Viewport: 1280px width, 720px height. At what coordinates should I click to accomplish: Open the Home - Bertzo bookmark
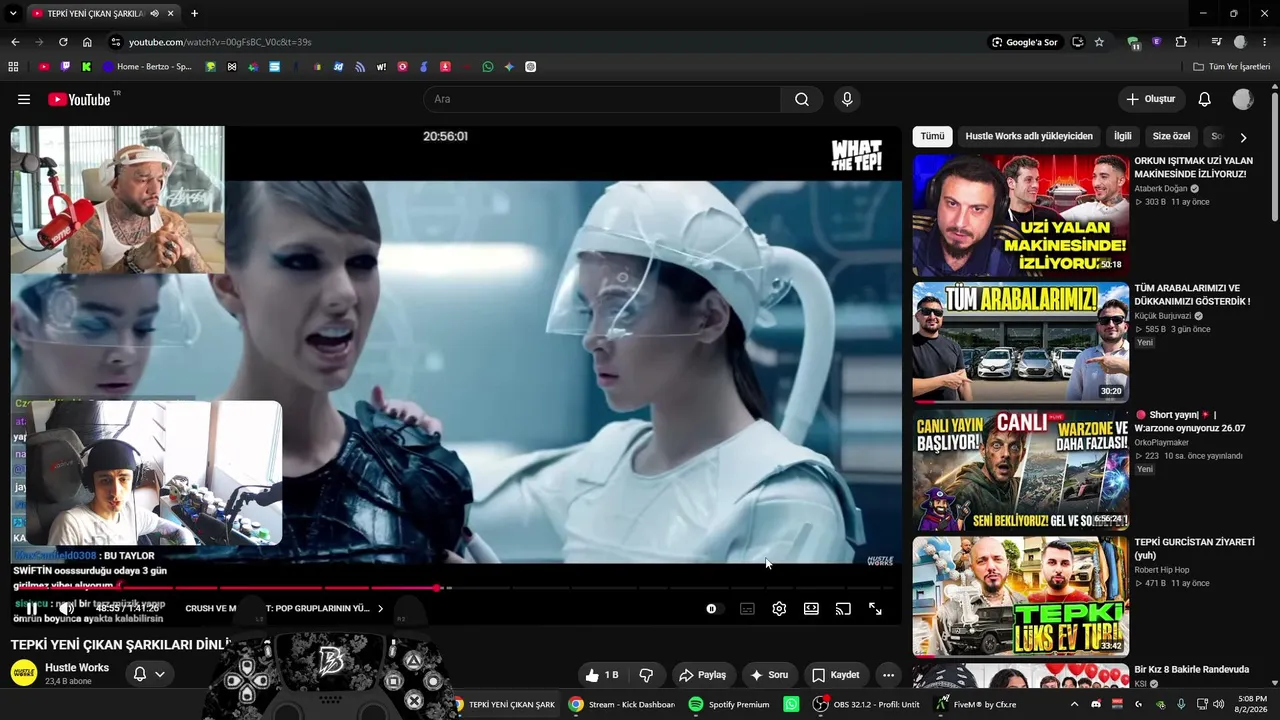(147, 67)
